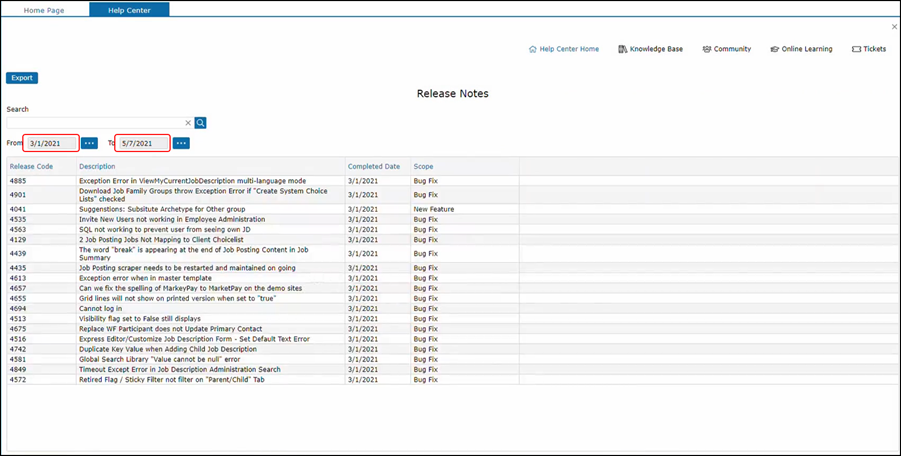Open the To date picker ellipsis button
Viewport: 901px width, 456px height.
[181, 143]
